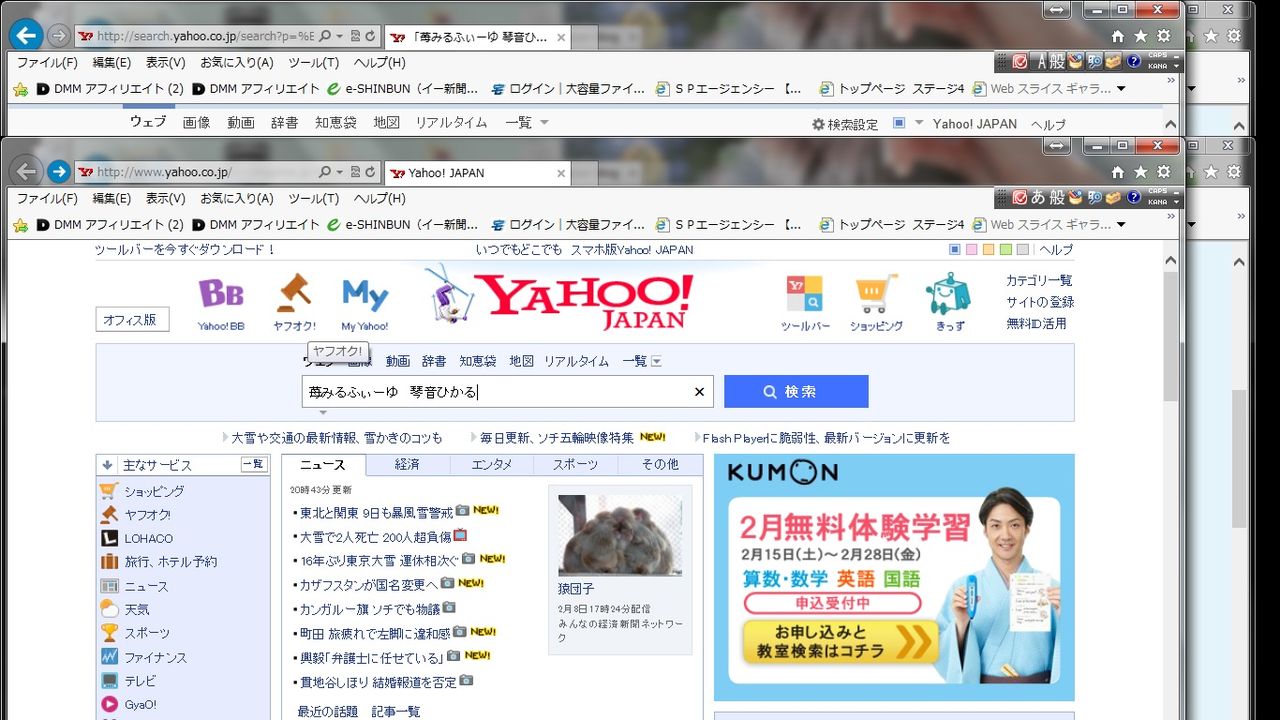
Task: Toggle KANA lock in front window IME bar
Action: point(1157,202)
